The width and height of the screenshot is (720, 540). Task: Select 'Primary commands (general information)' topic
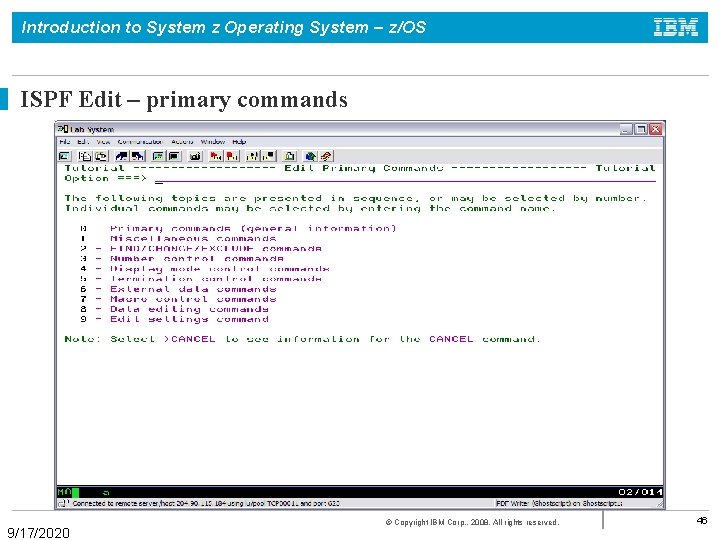(253, 228)
